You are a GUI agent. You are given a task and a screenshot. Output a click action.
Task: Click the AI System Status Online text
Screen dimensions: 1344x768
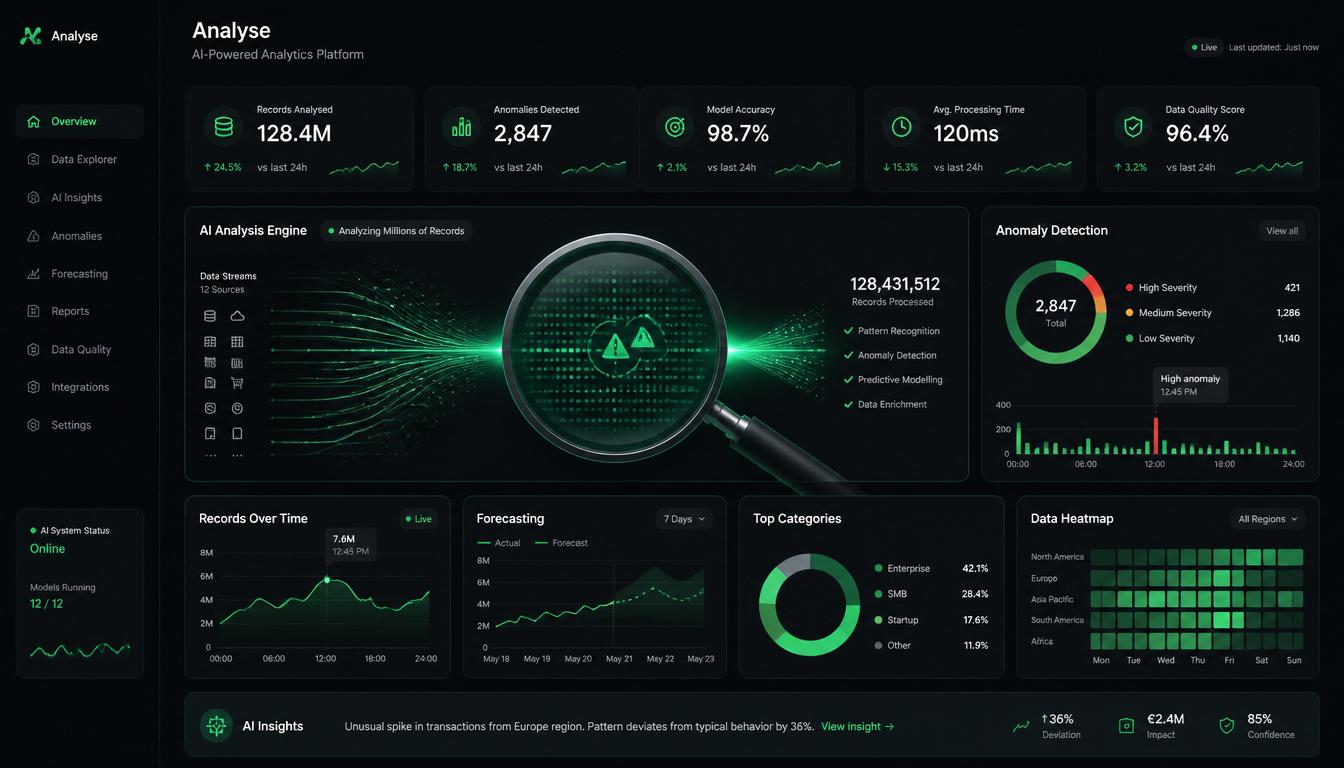(x=47, y=549)
